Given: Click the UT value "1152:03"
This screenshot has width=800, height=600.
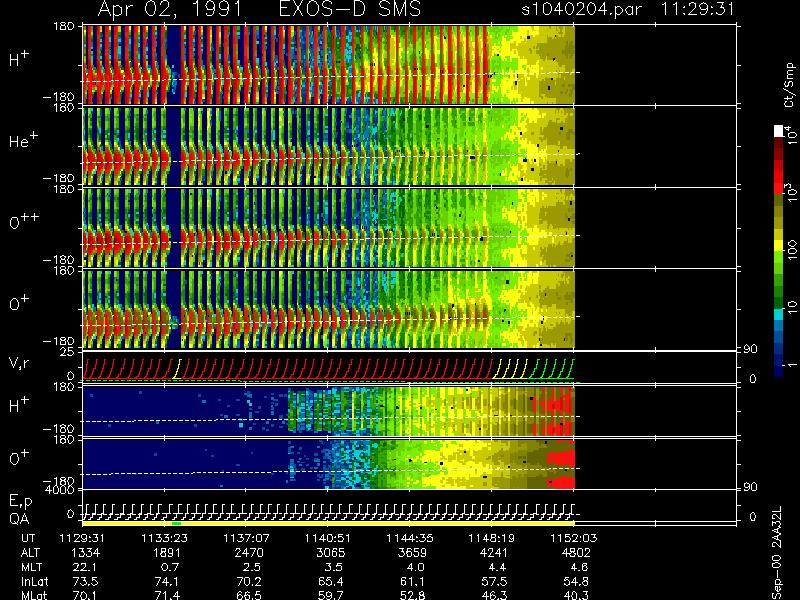Looking at the screenshot, I should [573, 538].
